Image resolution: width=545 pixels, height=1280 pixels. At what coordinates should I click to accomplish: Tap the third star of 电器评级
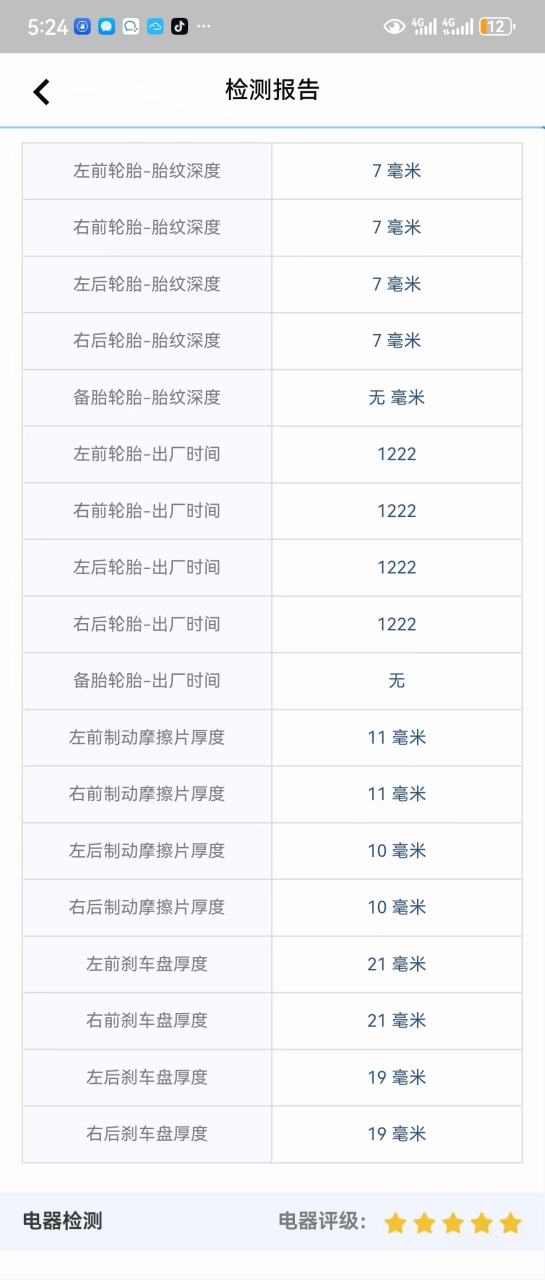tap(453, 1222)
